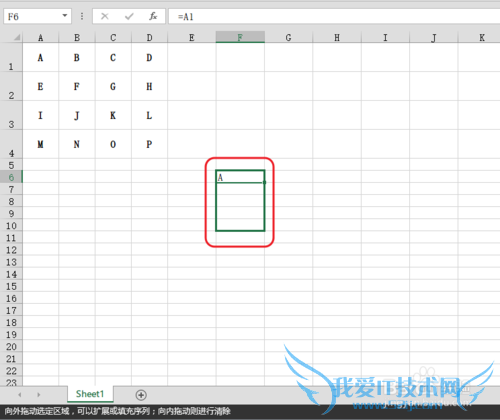Select row 3 header

click(x=11, y=115)
